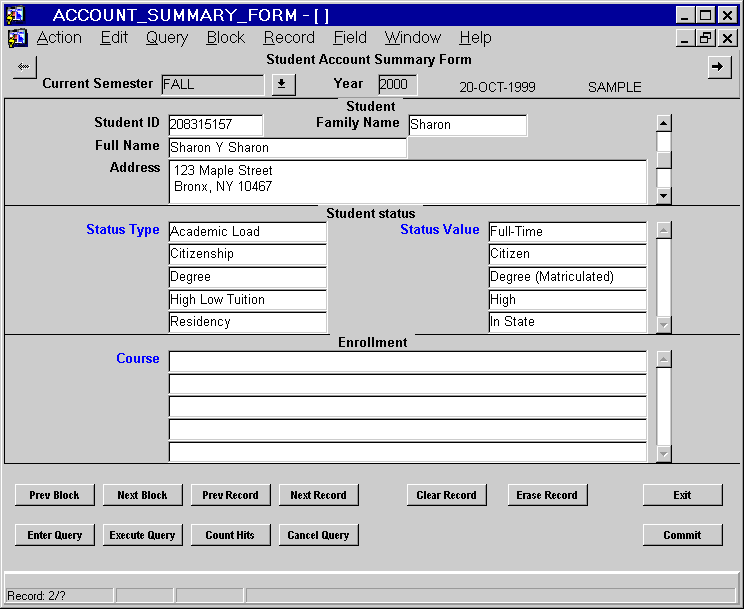The height and width of the screenshot is (609, 744).
Task: Go to Next Record
Action: click(318, 495)
